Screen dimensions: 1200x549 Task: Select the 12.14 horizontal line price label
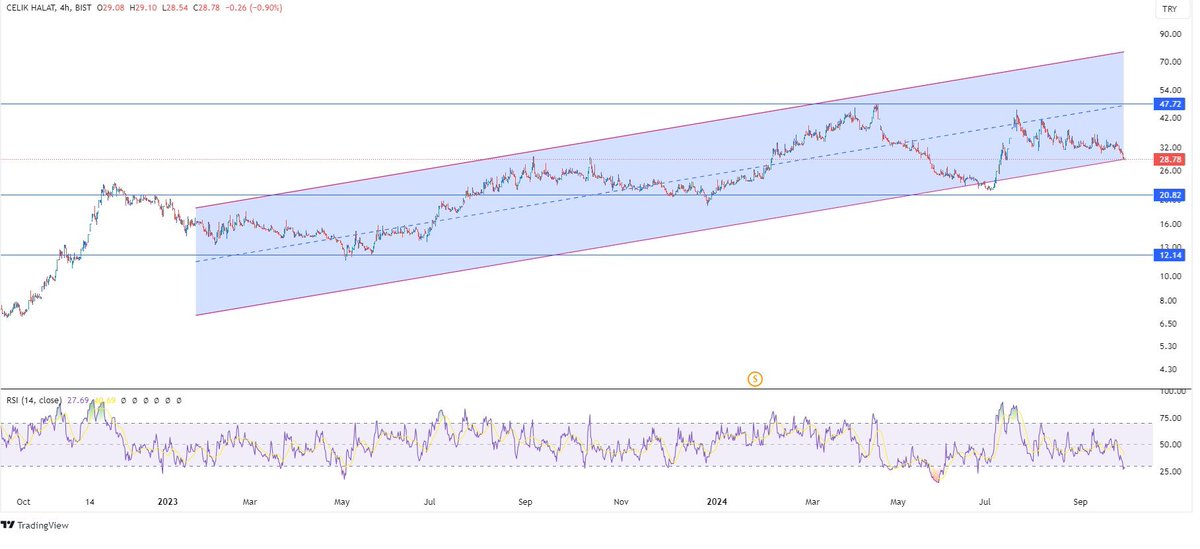point(1170,255)
